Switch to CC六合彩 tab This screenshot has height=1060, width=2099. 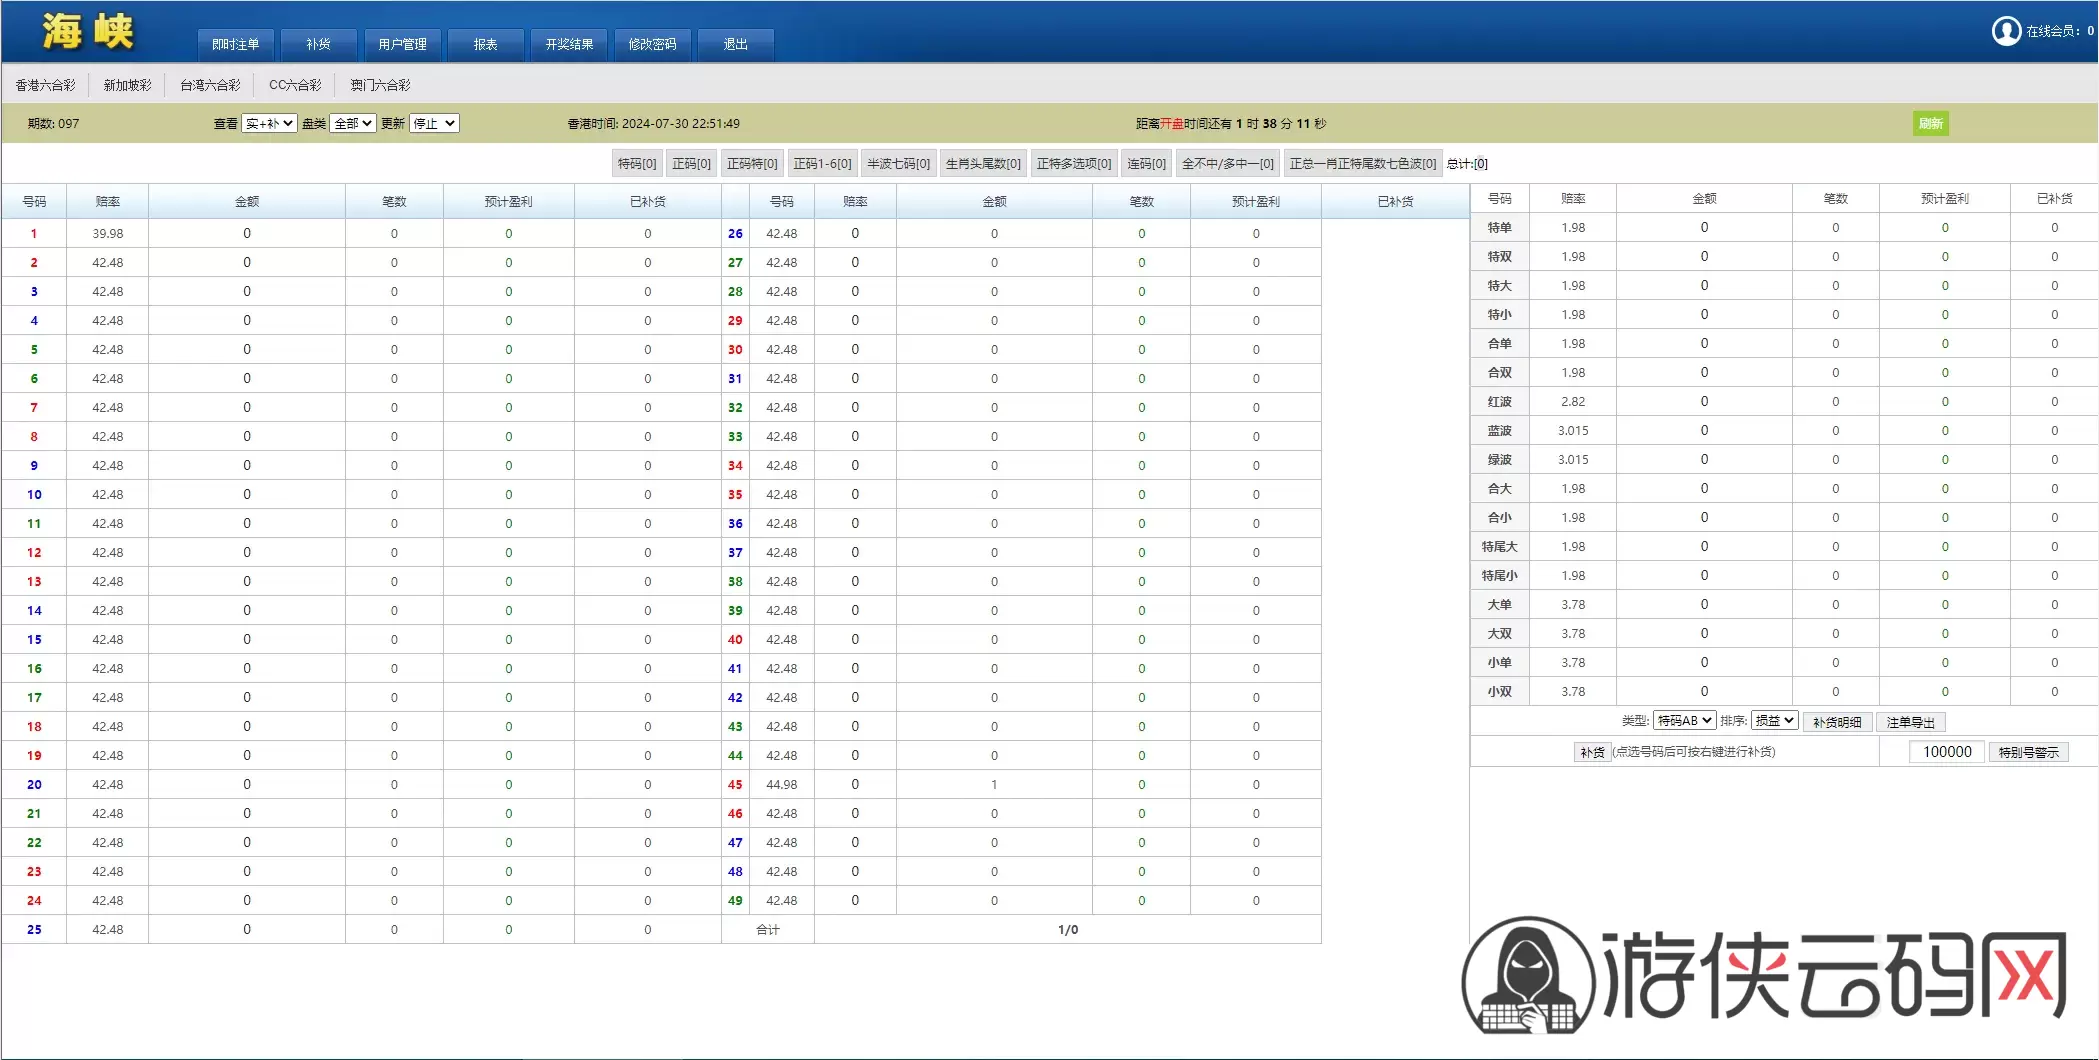point(295,85)
